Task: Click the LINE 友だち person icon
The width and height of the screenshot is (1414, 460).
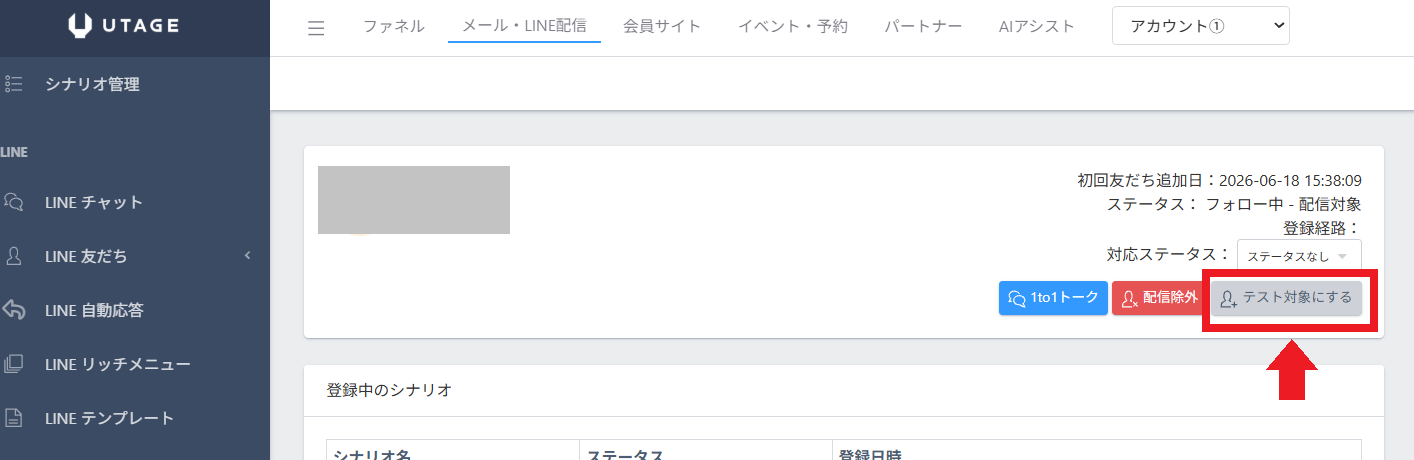Action: click(14, 256)
